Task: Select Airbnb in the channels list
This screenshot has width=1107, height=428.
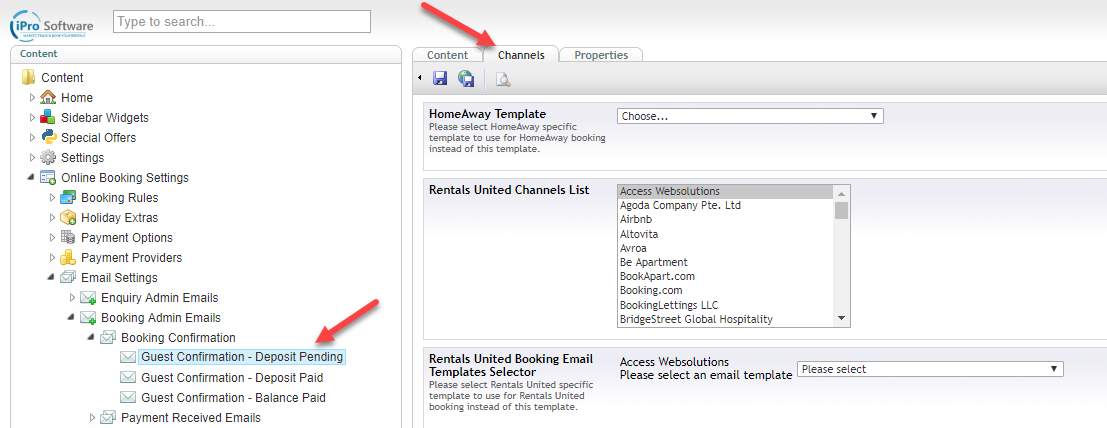Action: (x=725, y=220)
